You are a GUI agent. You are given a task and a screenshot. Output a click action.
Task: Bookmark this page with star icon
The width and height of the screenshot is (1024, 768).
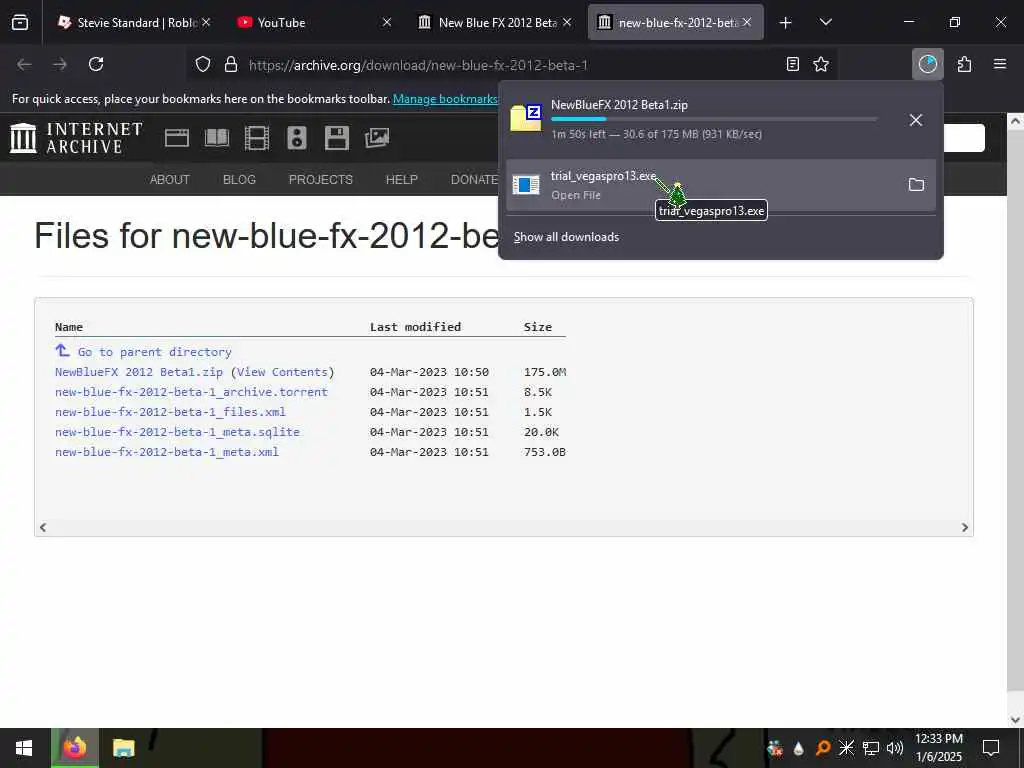pos(821,64)
